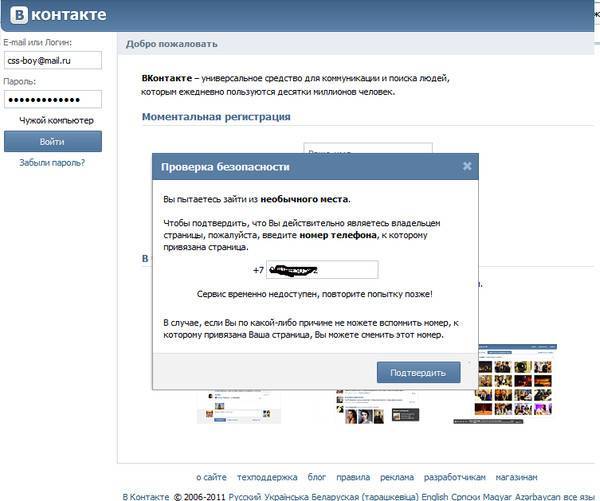Go to the 'блог' footer link
The height and width of the screenshot is (501, 600).
point(317,477)
